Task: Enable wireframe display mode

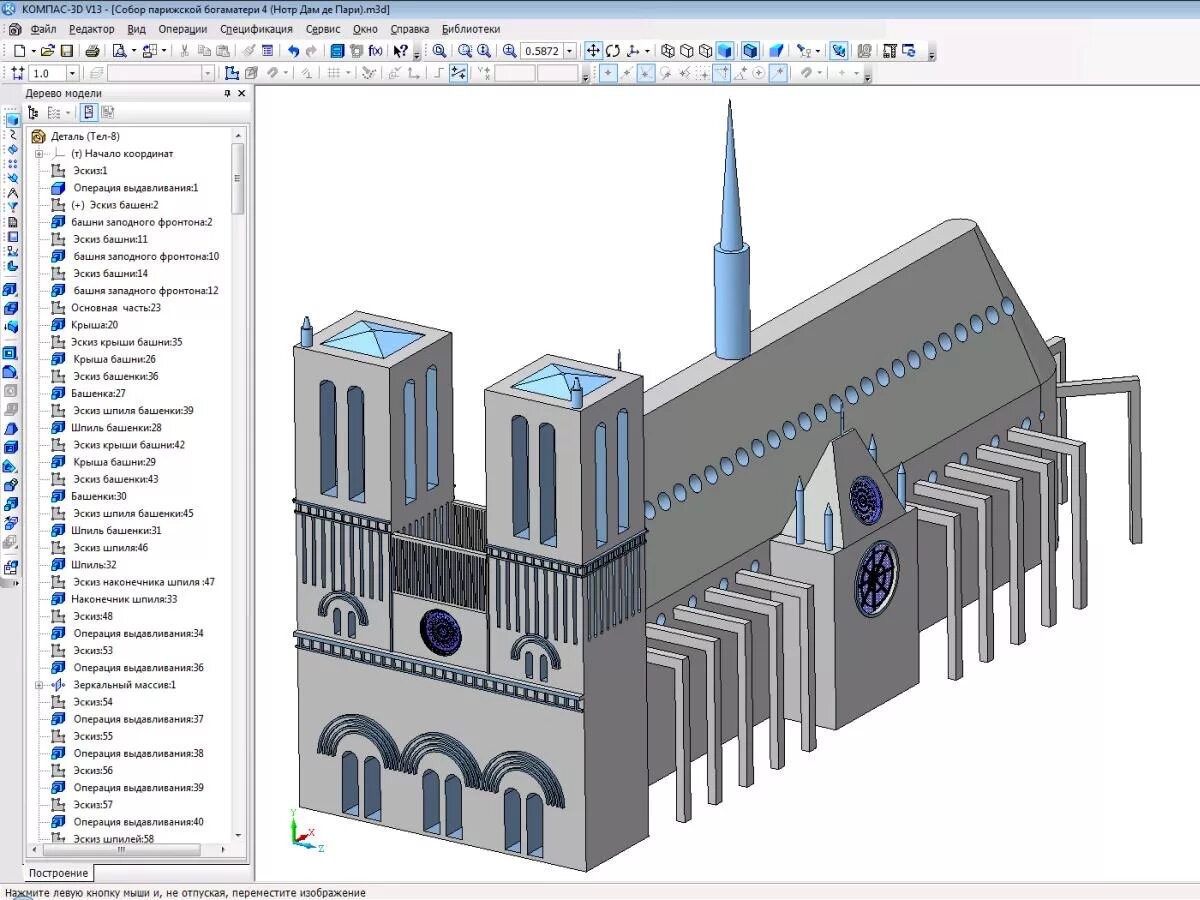Action: coord(668,51)
